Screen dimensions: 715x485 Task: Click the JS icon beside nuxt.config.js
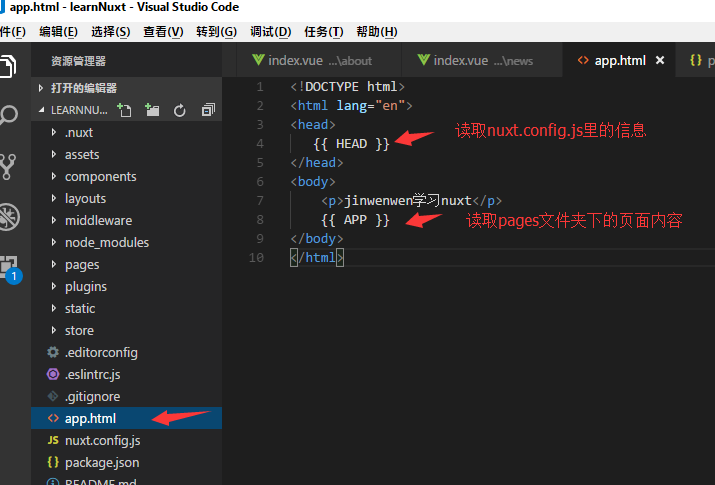(53, 440)
